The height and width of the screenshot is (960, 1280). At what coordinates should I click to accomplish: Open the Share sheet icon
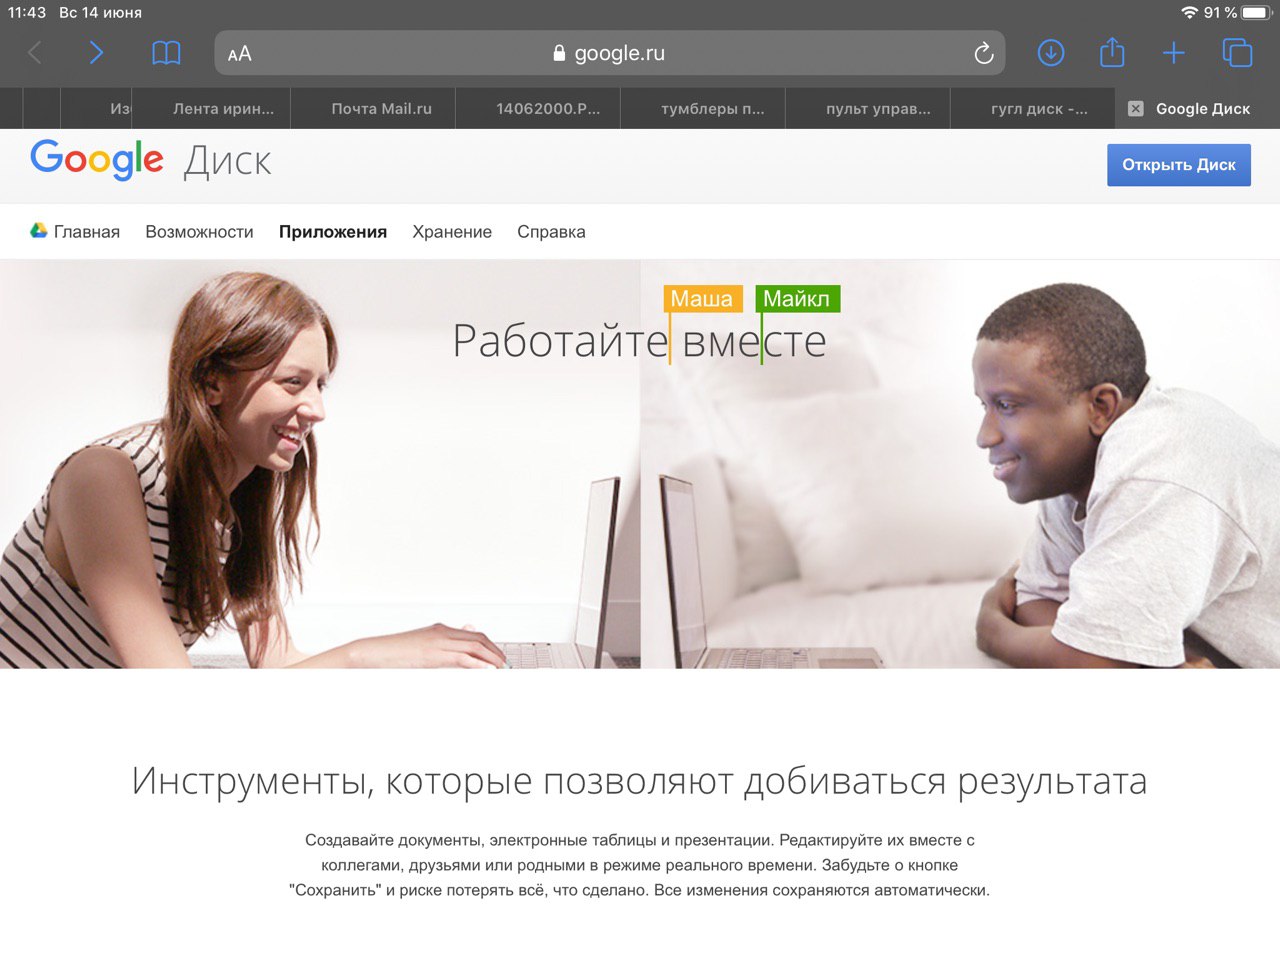pos(1112,52)
